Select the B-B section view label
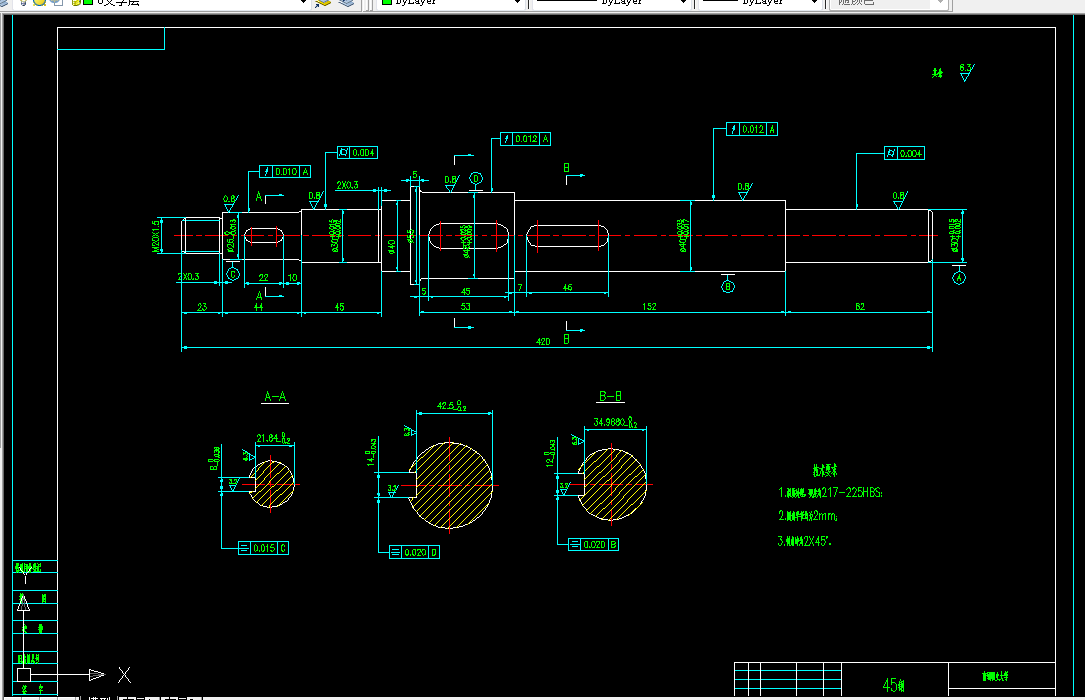 [x=610, y=396]
